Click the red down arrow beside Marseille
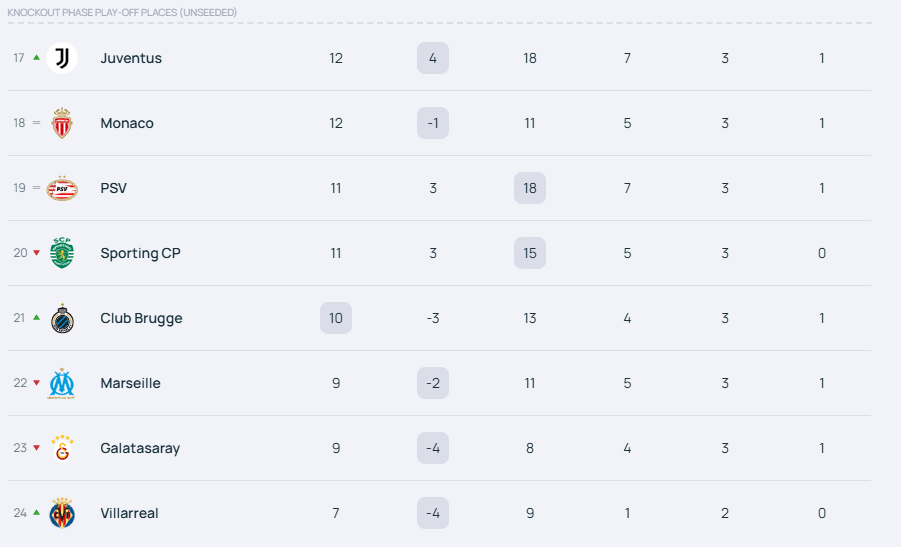 point(37,383)
